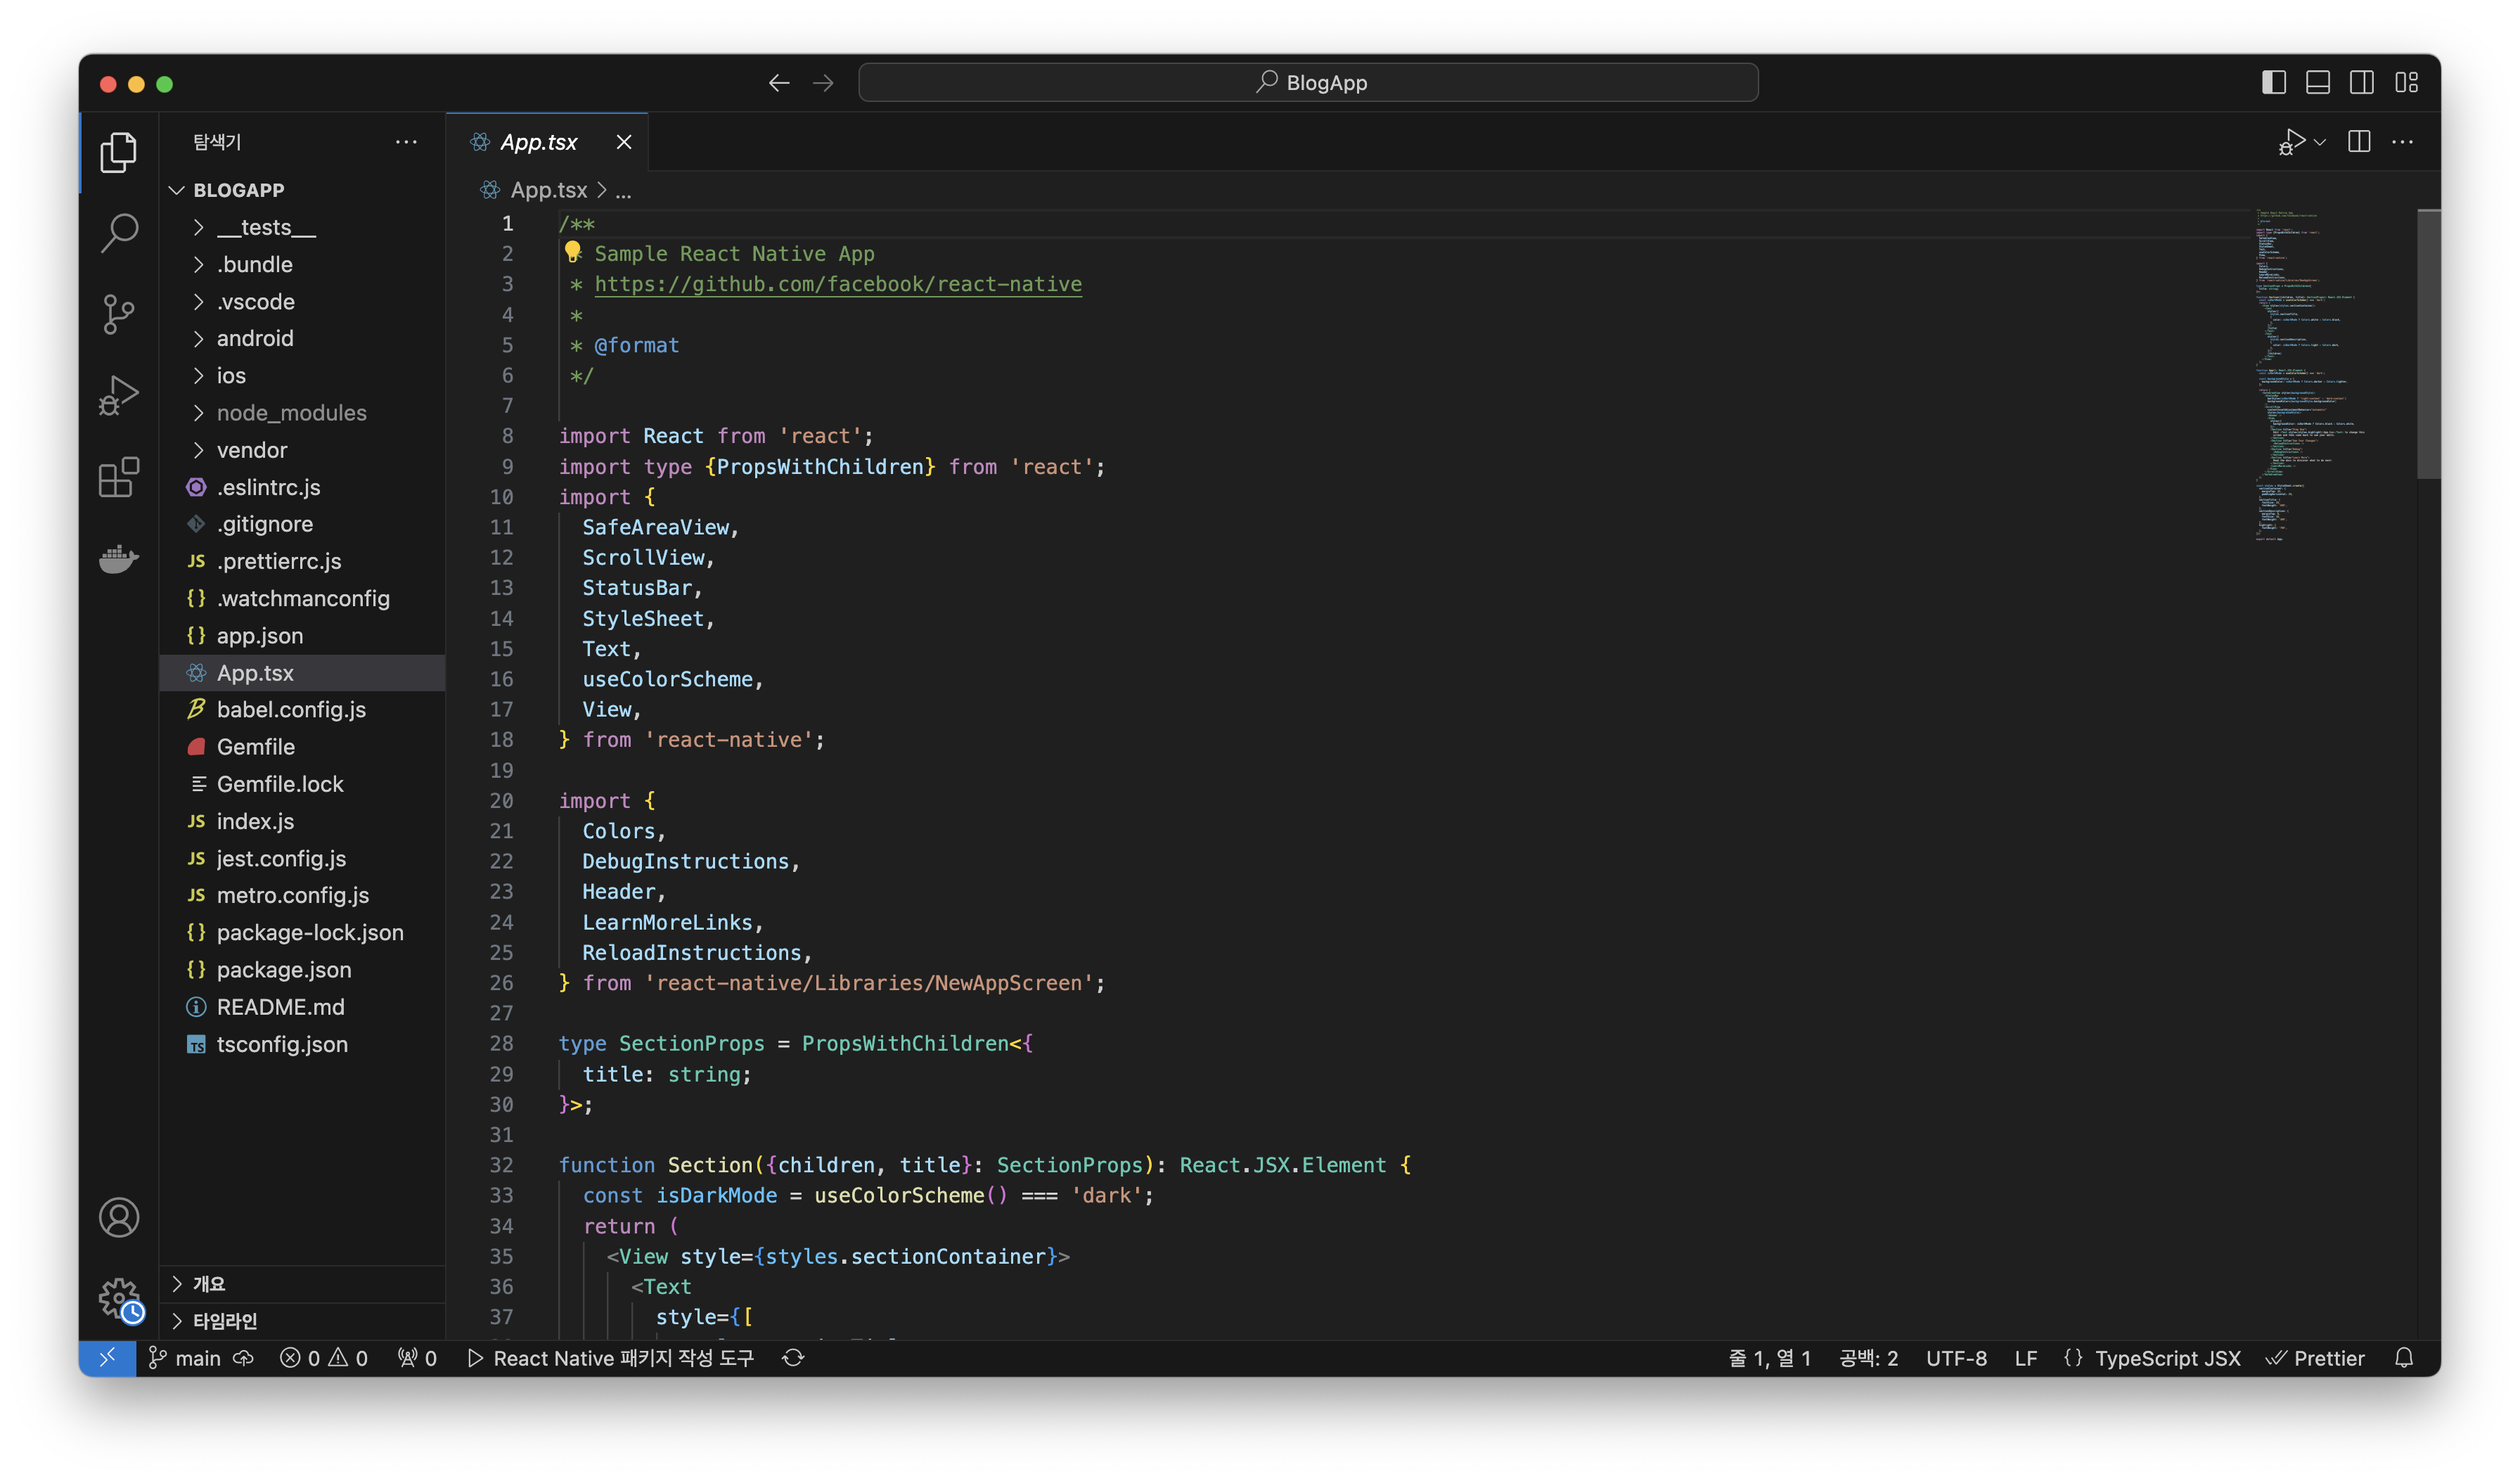Screen dimensions: 2520x1481
Task: Click the BlogApp command center search field
Action: (x=1308, y=82)
